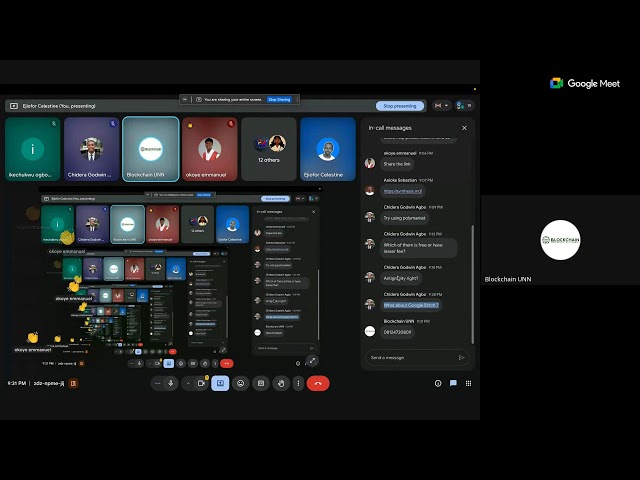
Task: Open the link shared by Asioka Sebastian
Action: pyautogui.click(x=402, y=191)
